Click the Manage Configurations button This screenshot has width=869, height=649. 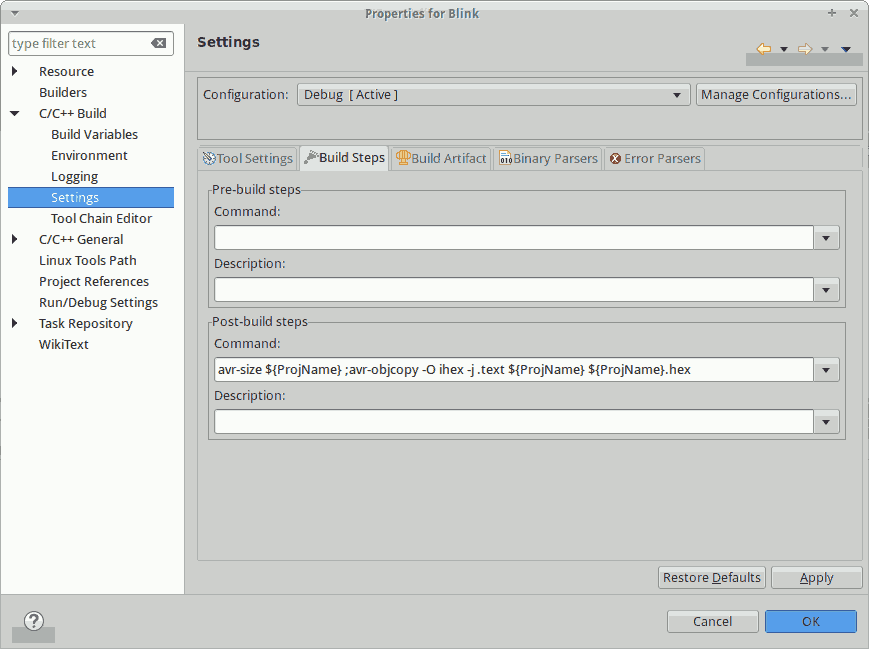pyautogui.click(x=776, y=95)
